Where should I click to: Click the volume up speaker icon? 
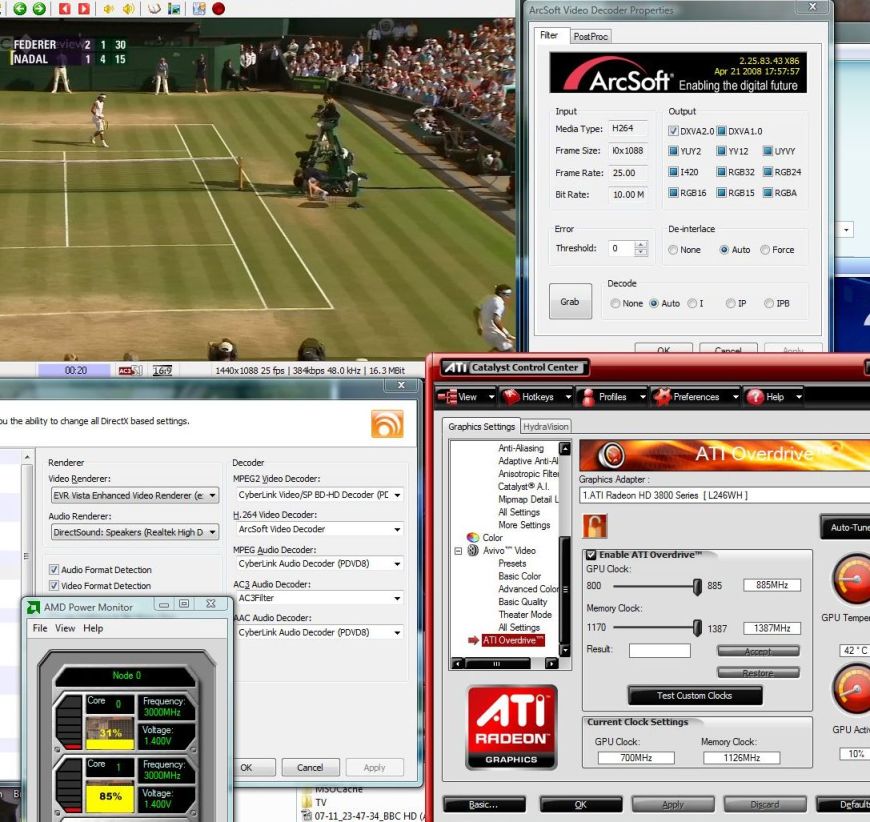coord(129,8)
